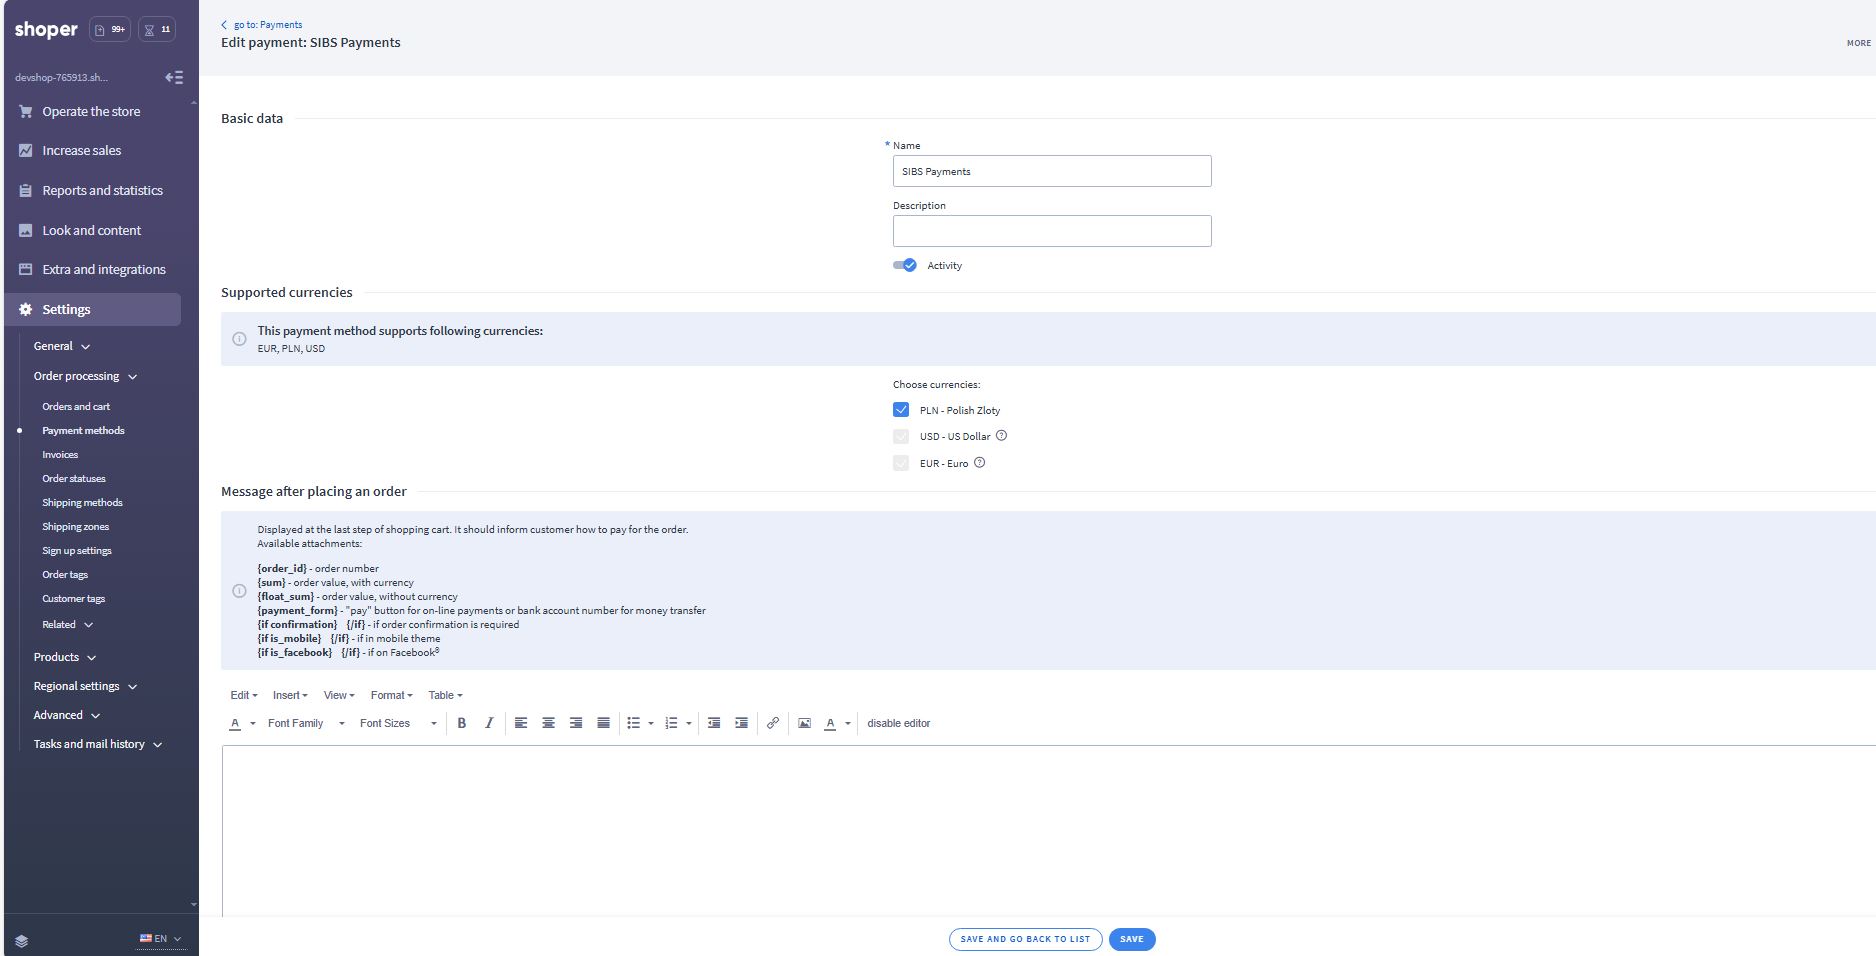Center-align text in the editor toolbar
The height and width of the screenshot is (956, 1876).
548,723
